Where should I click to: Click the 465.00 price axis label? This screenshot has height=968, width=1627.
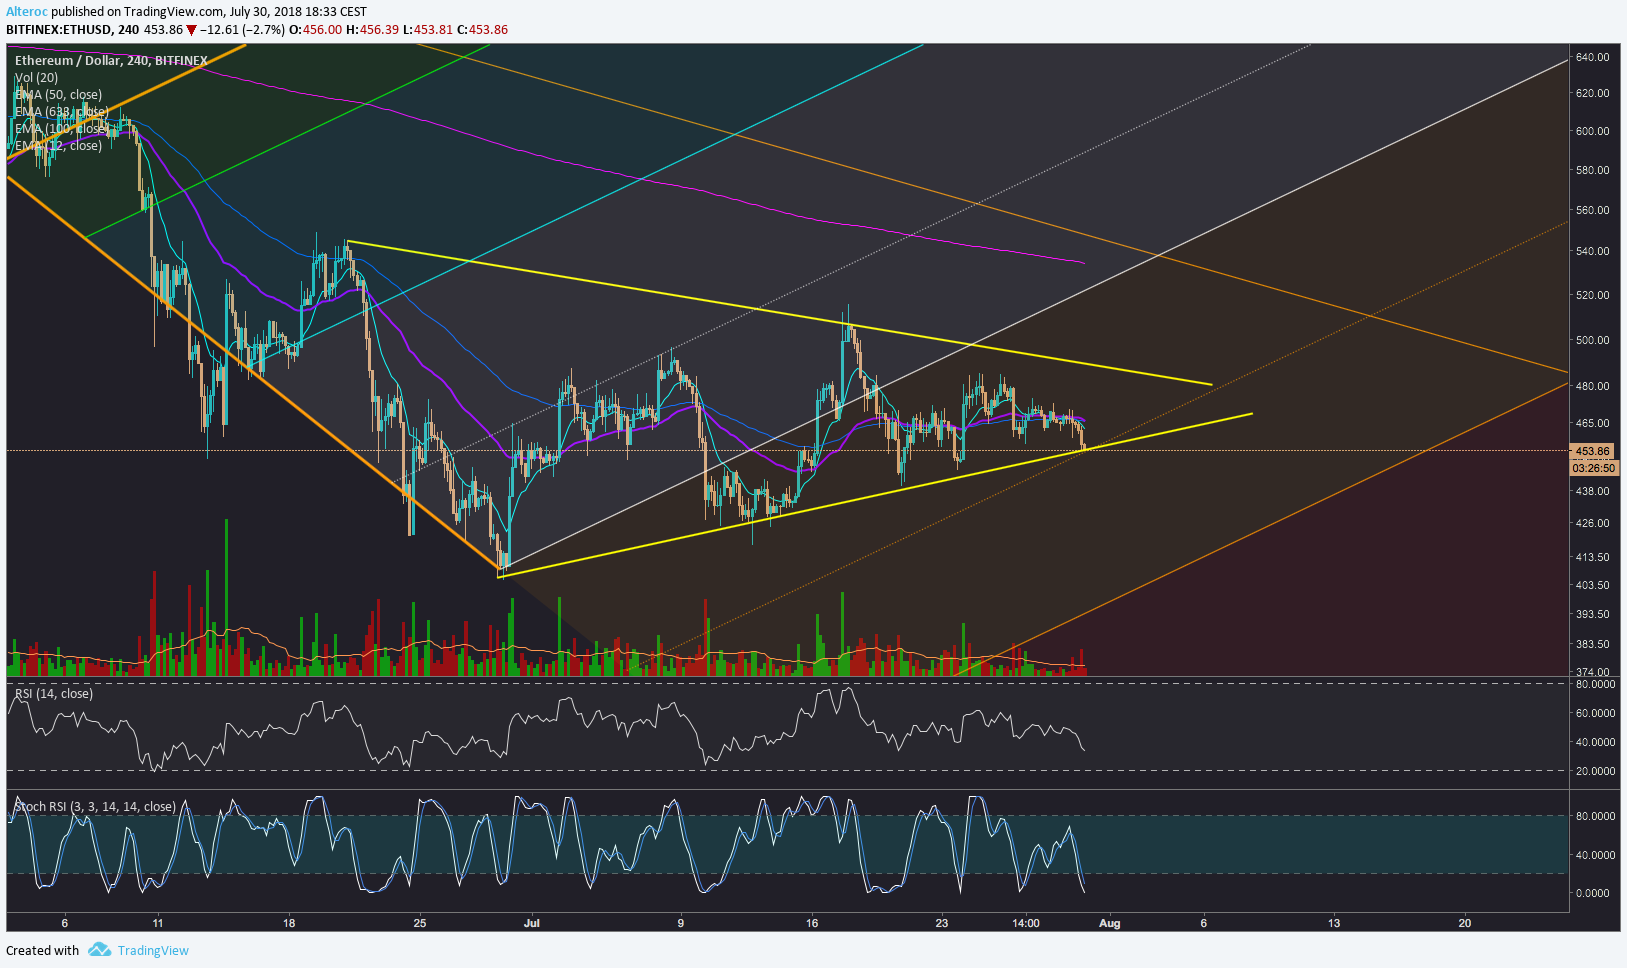point(1592,423)
